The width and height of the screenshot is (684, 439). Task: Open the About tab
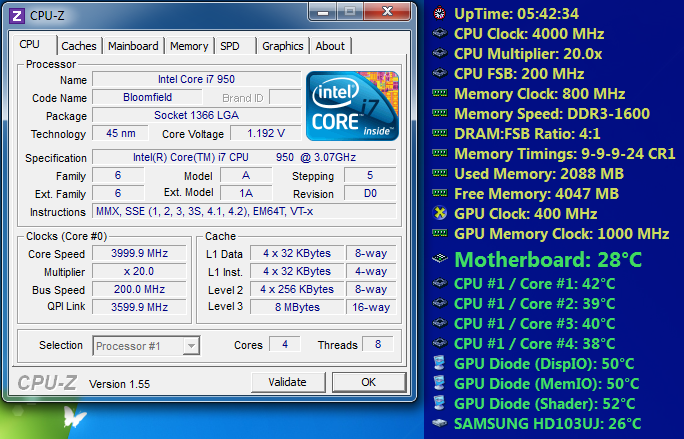330,46
